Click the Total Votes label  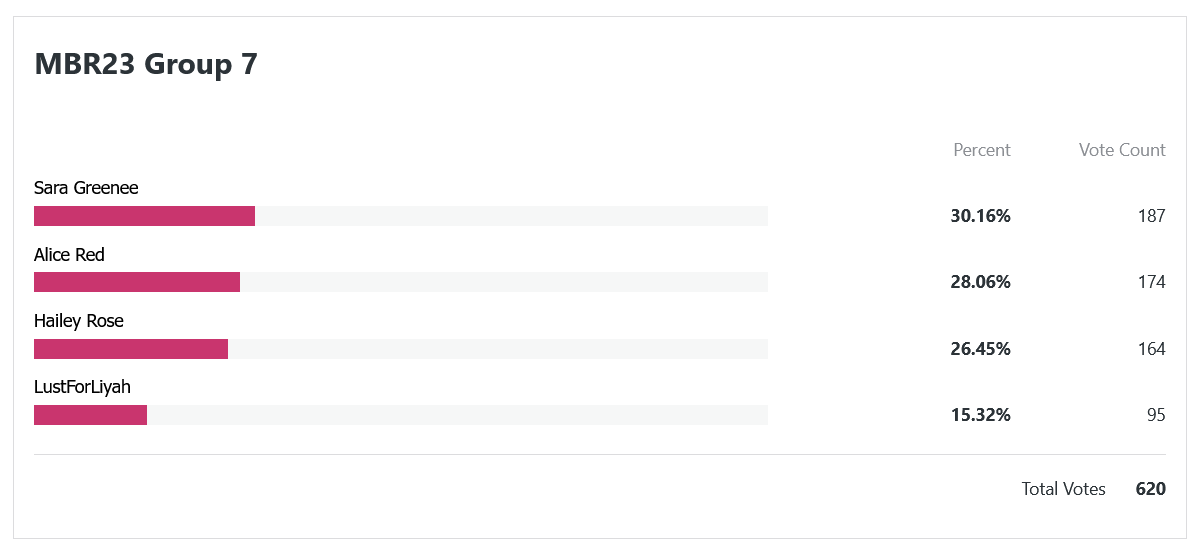1064,489
